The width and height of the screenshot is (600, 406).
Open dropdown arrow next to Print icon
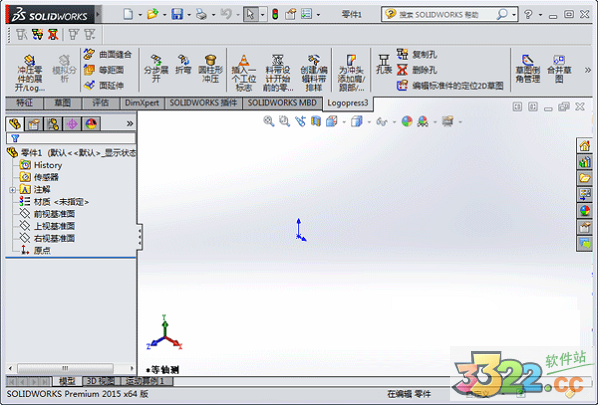click(x=214, y=15)
